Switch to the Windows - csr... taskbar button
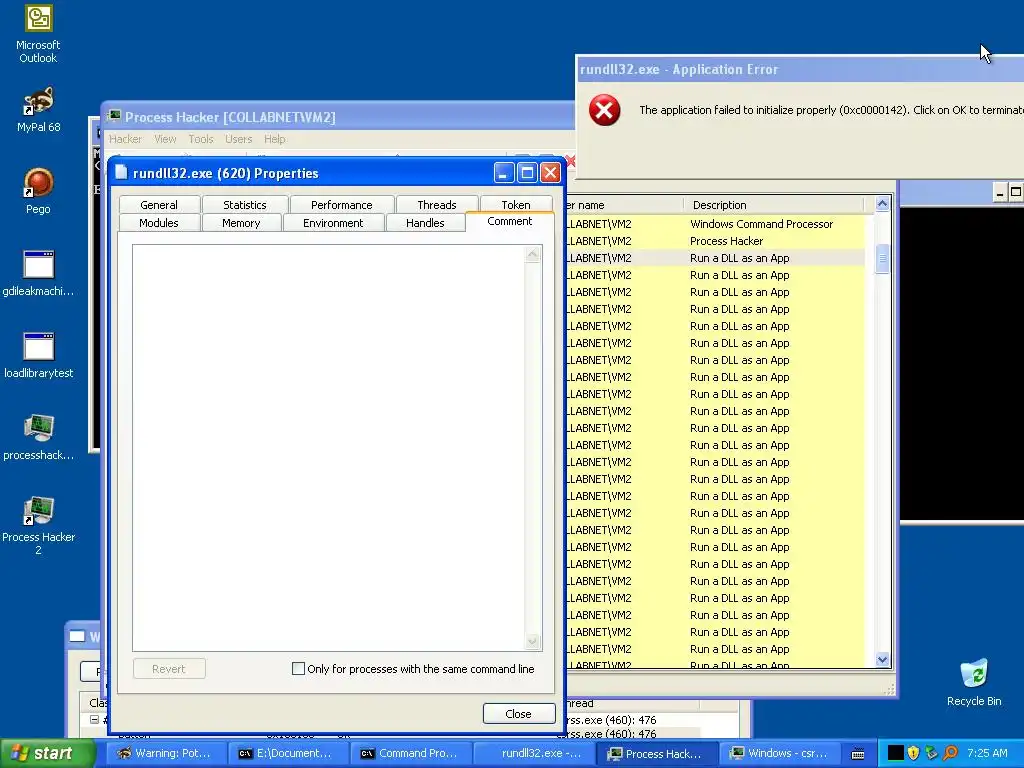The width and height of the screenshot is (1024, 768). coord(780,754)
